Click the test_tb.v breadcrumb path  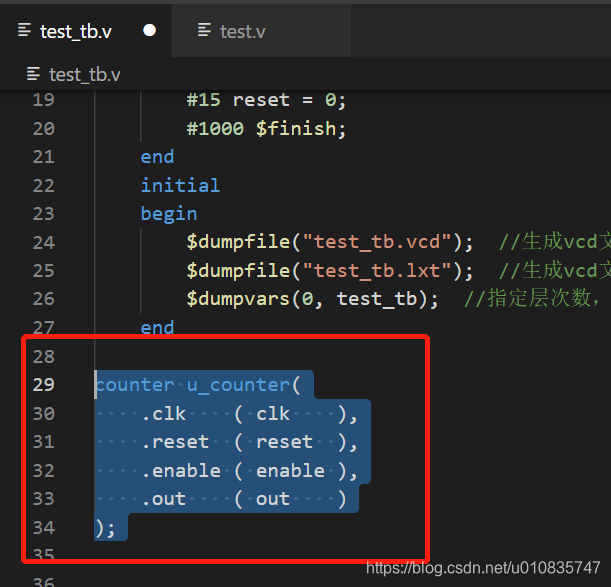pos(85,74)
